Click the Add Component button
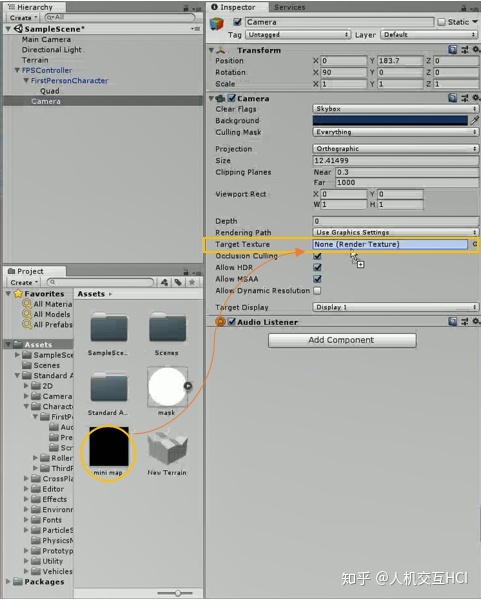The image size is (481, 600). click(x=342, y=340)
